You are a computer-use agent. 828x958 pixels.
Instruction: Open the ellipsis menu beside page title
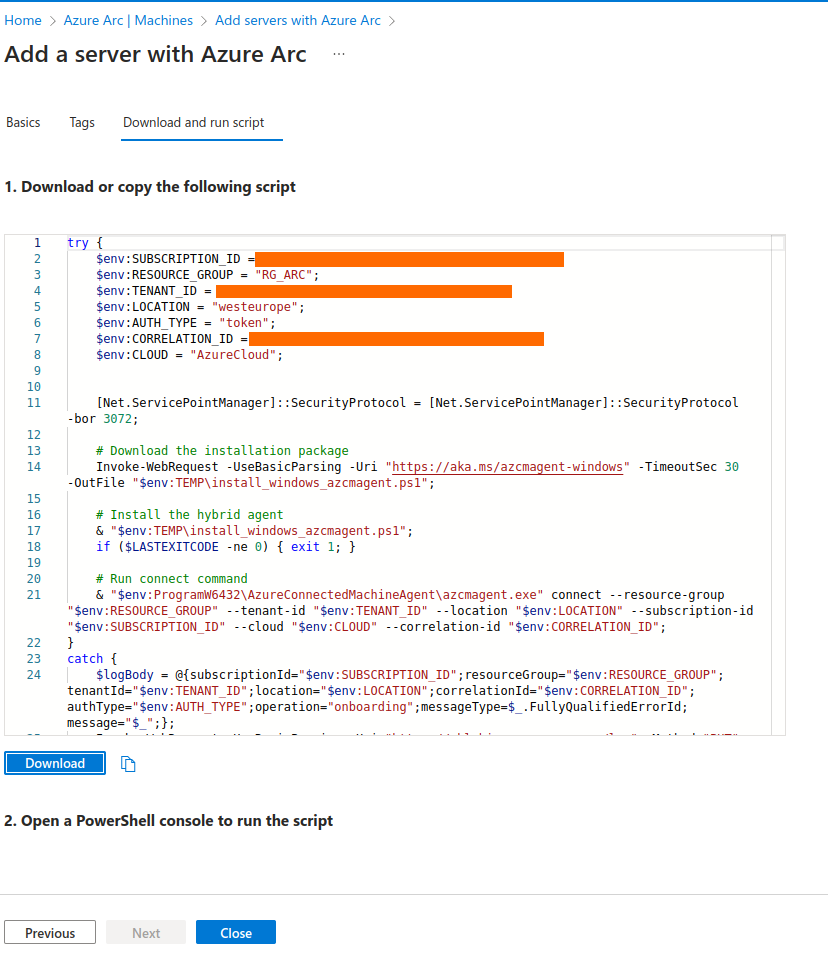tap(339, 54)
